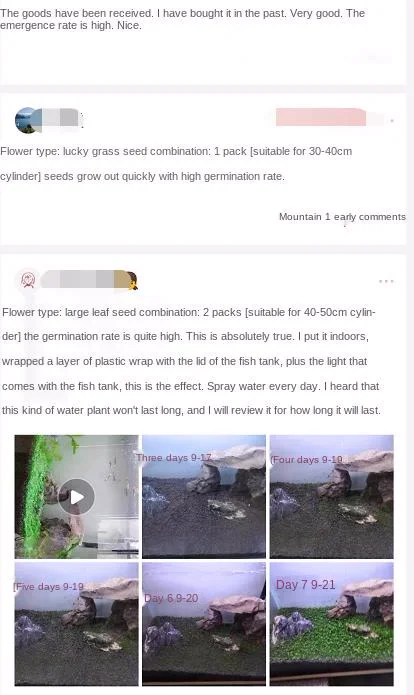The height and width of the screenshot is (695, 414).
Task: Select the blurred username of third reviewer
Action: 77,279
